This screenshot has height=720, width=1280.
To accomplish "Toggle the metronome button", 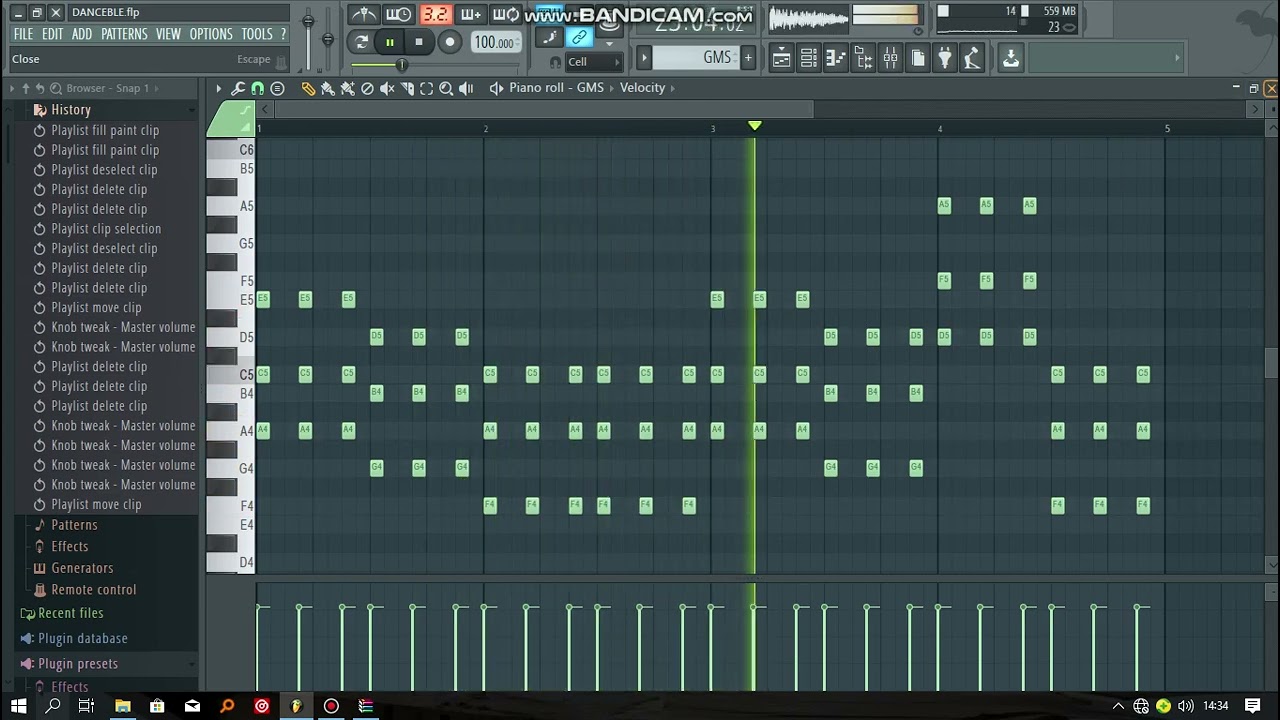I will (x=364, y=14).
